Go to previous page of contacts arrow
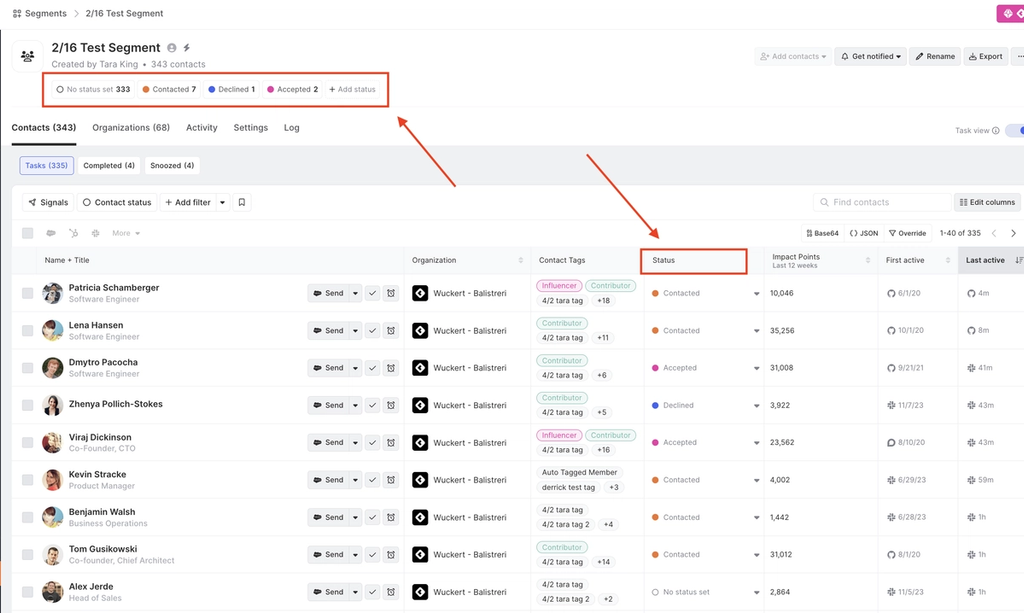Viewport: 1024px width, 613px height. tap(994, 233)
